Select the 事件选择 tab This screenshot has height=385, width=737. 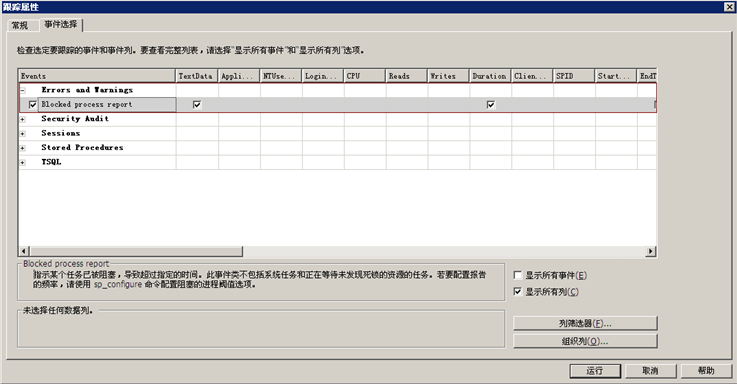pyautogui.click(x=61, y=24)
